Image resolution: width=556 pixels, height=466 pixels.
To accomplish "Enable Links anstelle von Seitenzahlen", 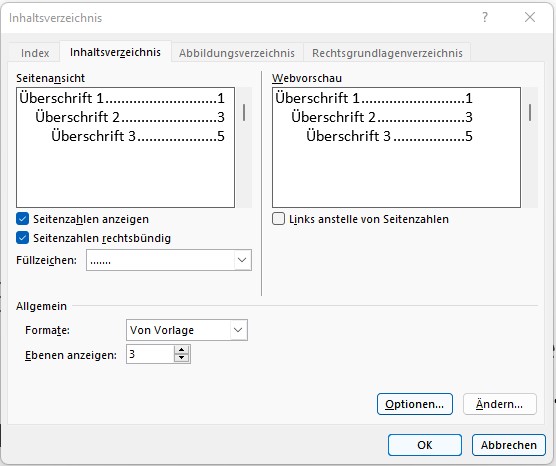I will click(x=278, y=219).
